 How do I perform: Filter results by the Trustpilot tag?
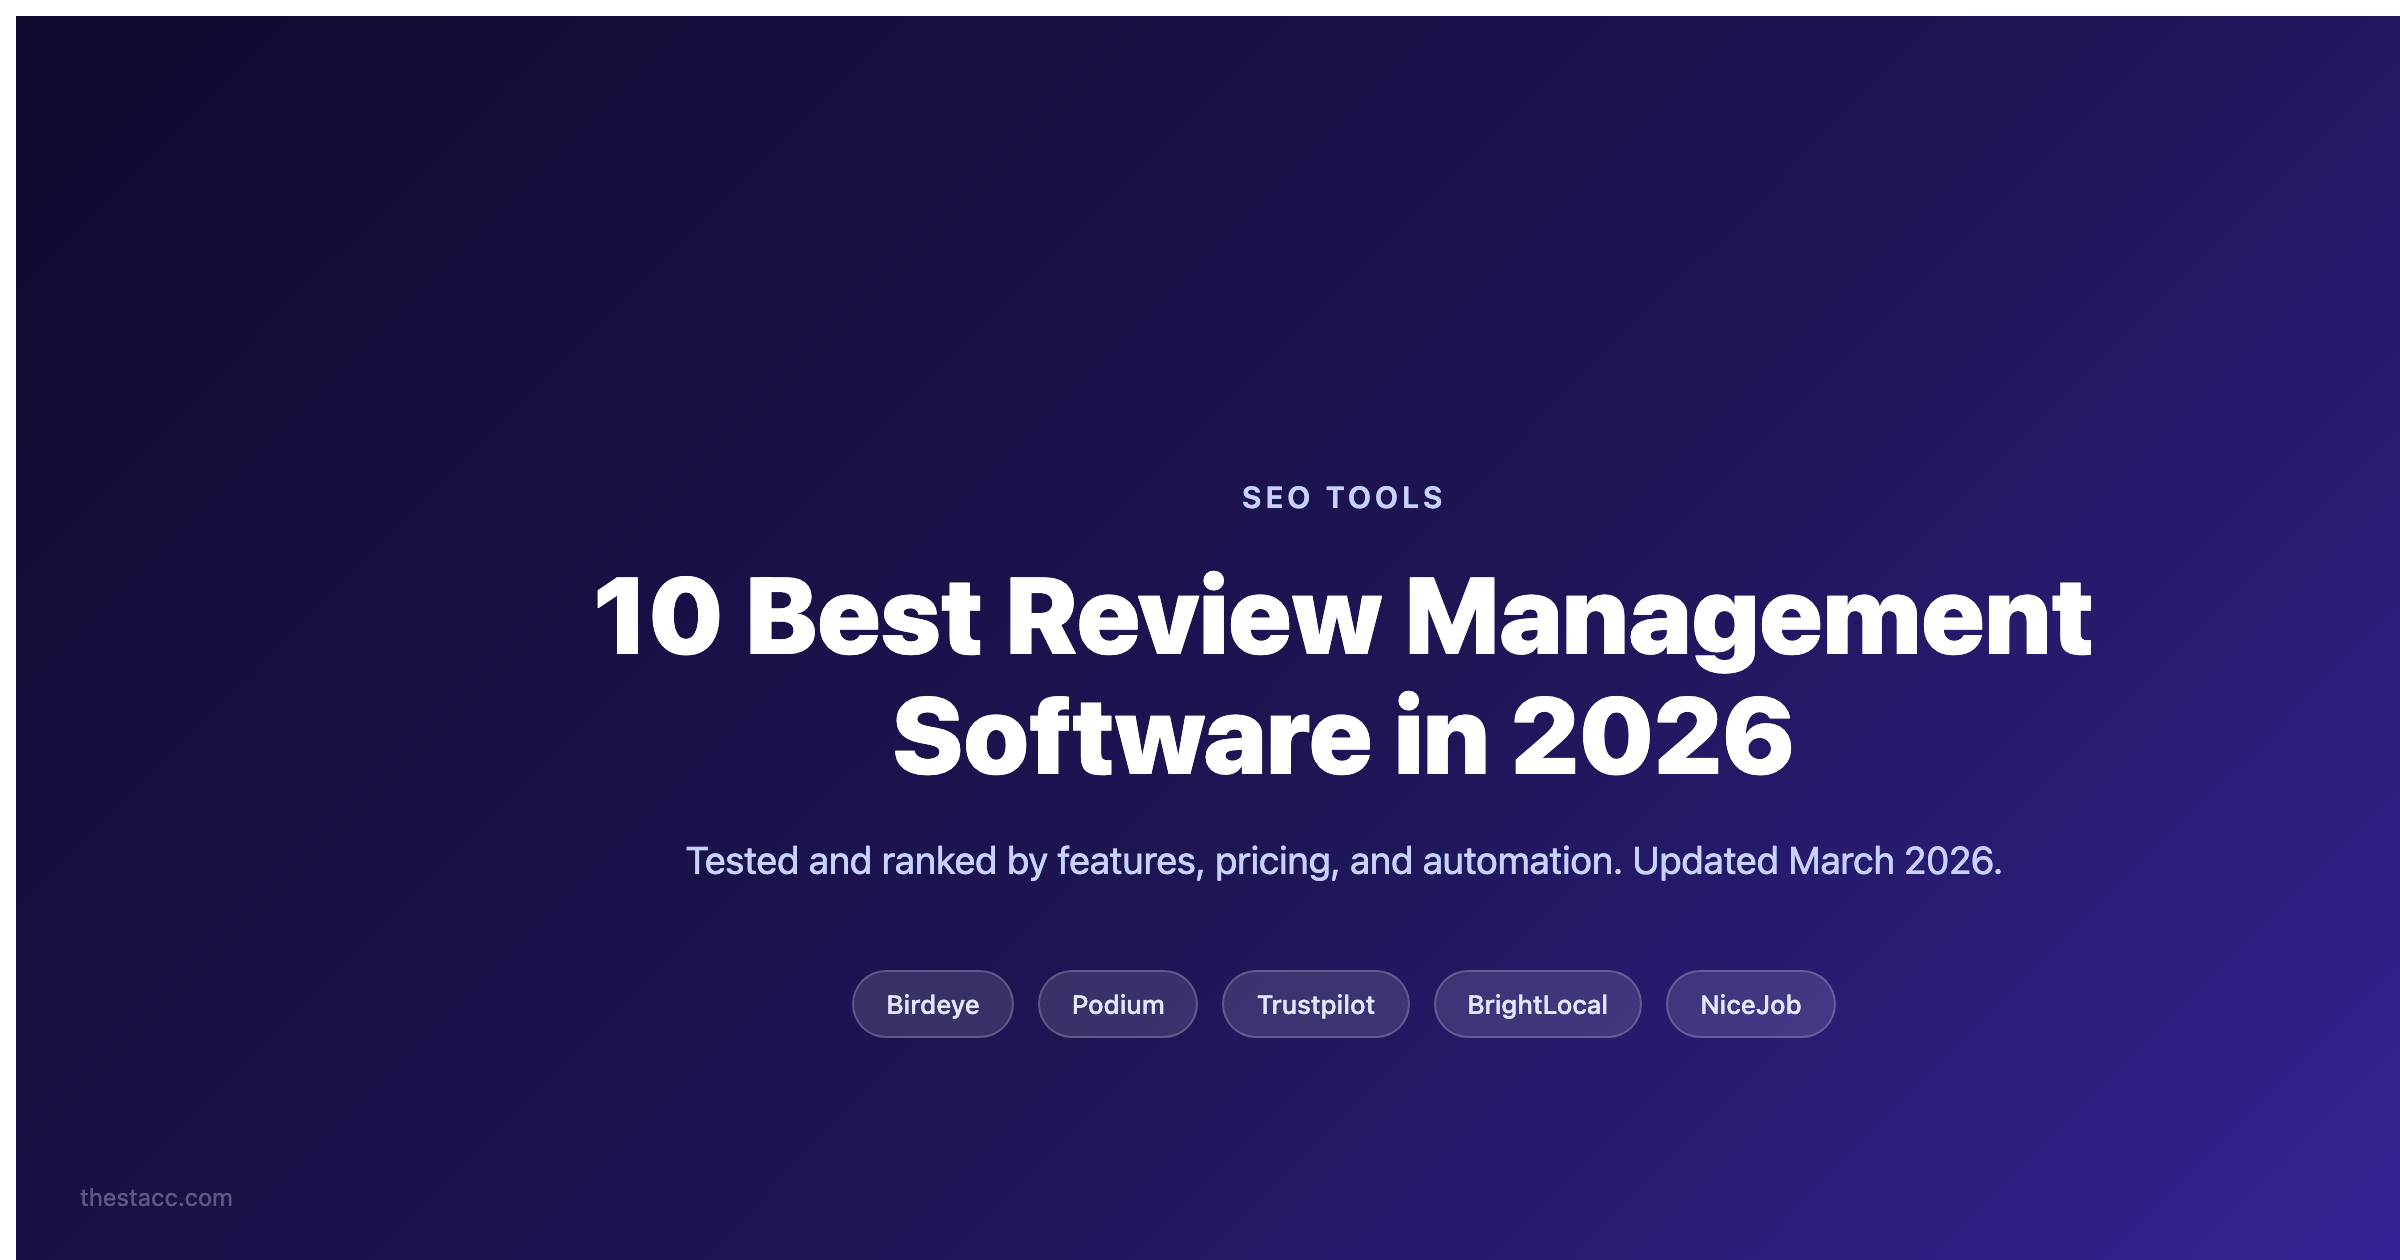[1315, 1004]
